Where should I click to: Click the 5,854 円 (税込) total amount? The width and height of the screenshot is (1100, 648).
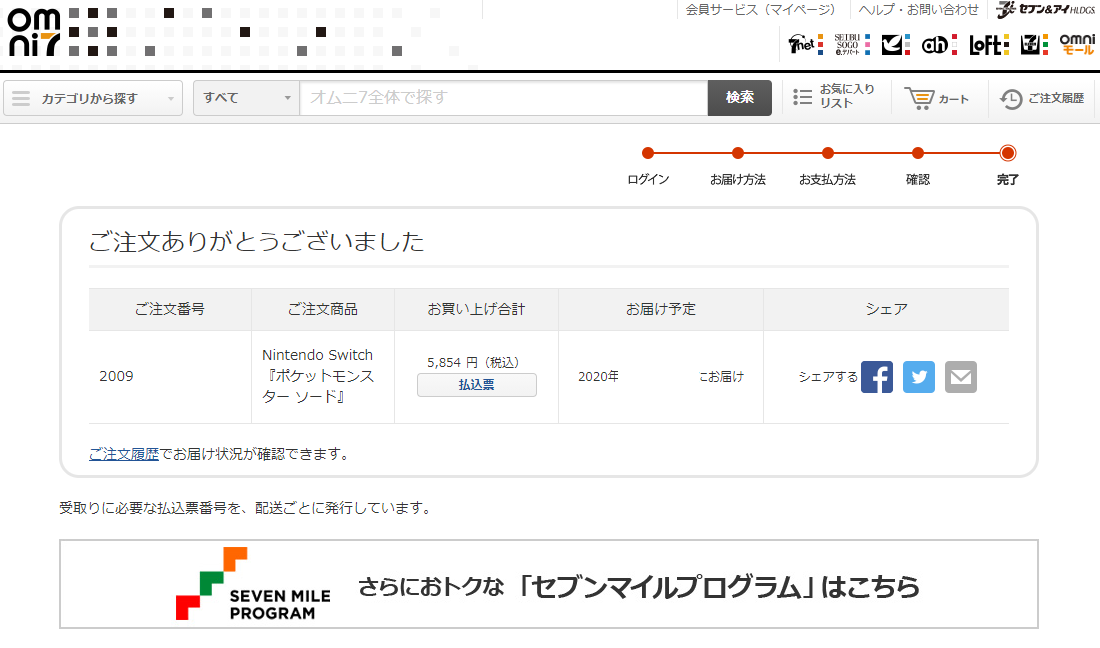473,362
